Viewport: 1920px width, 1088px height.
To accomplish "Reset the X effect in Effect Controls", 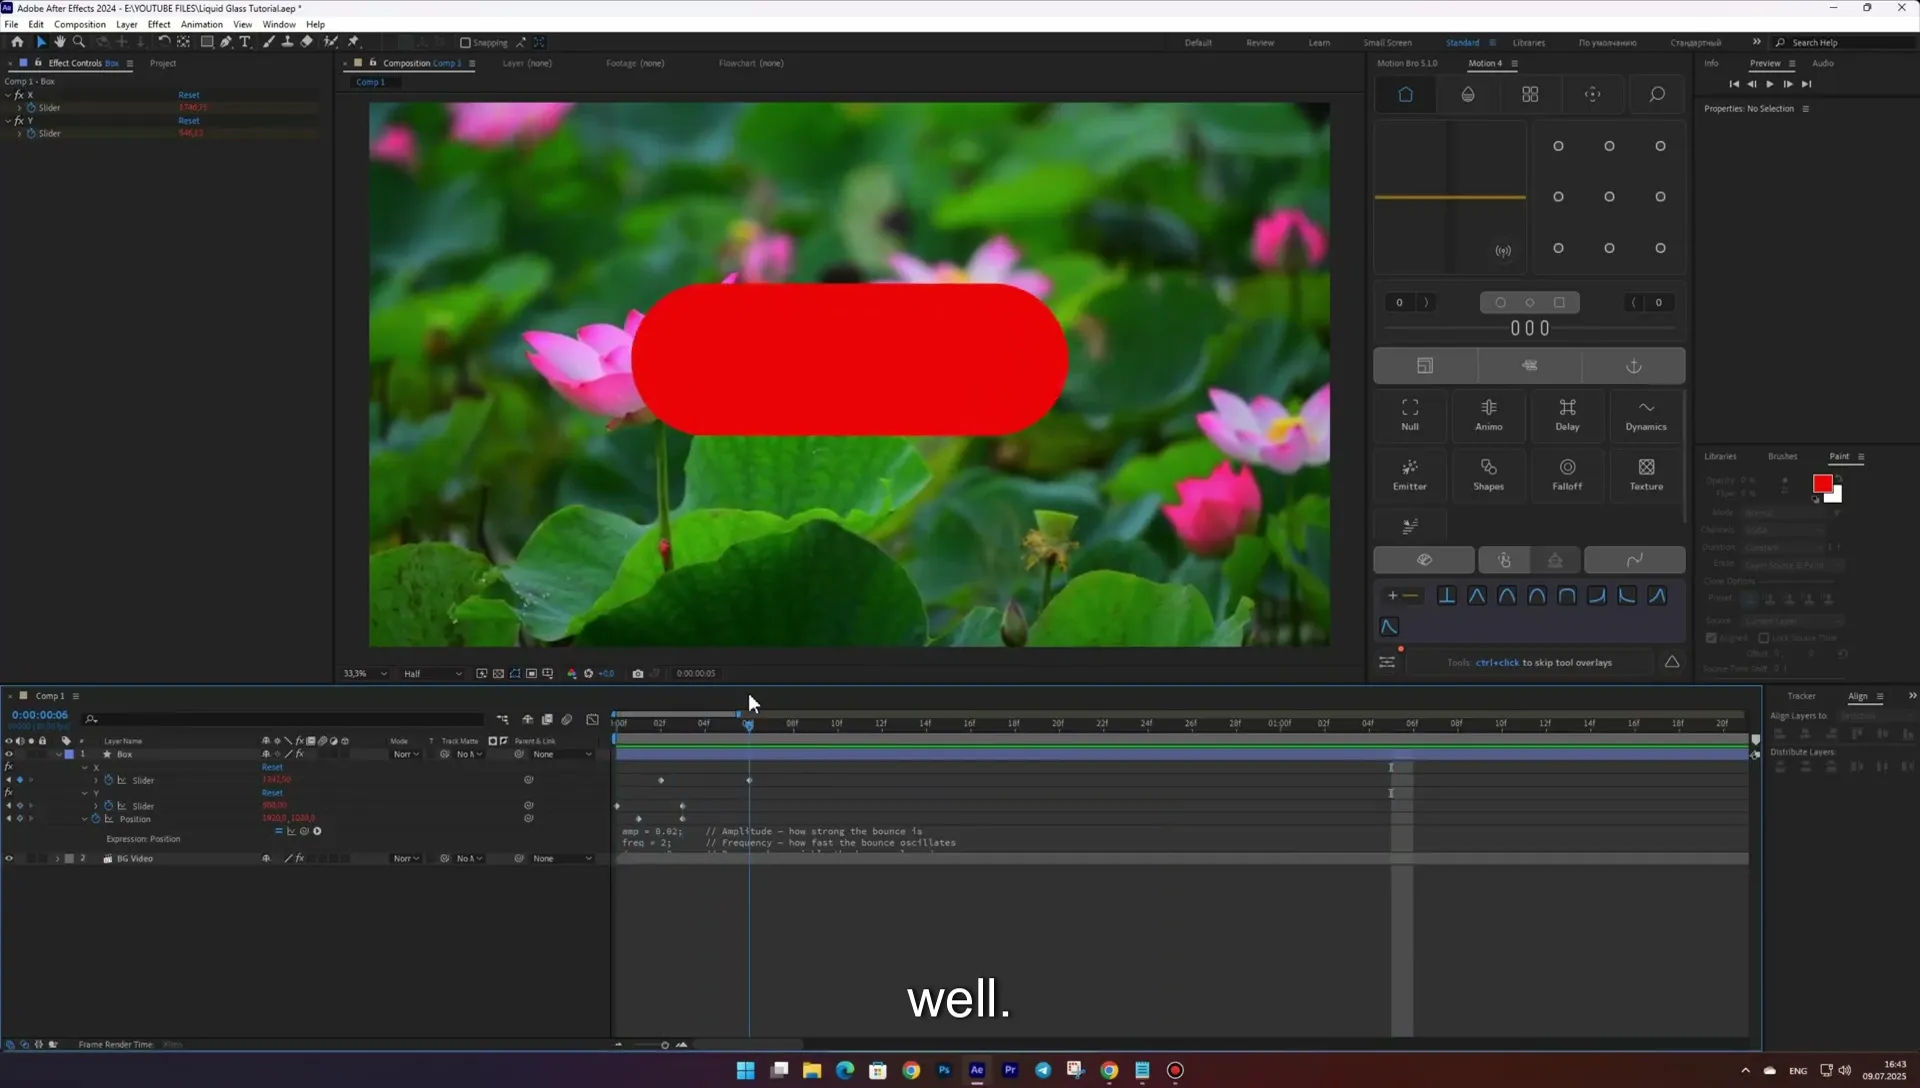I will [189, 95].
